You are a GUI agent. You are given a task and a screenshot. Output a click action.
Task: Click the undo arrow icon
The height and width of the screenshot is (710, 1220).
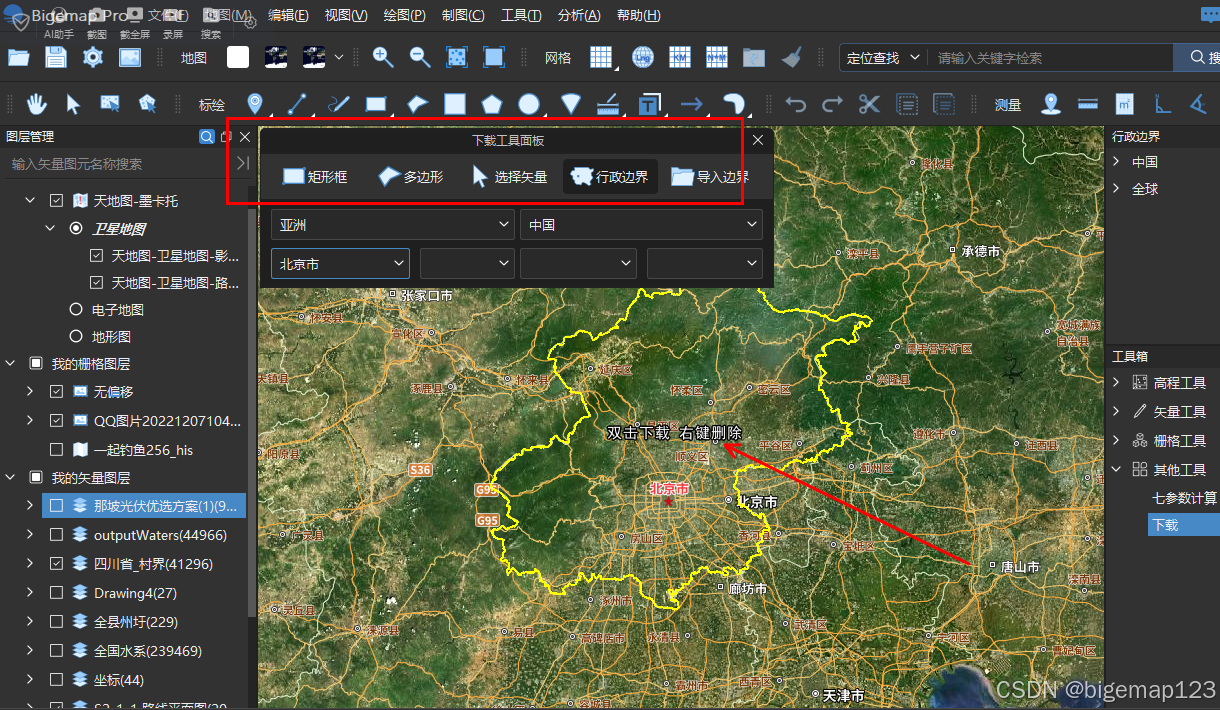click(x=796, y=103)
